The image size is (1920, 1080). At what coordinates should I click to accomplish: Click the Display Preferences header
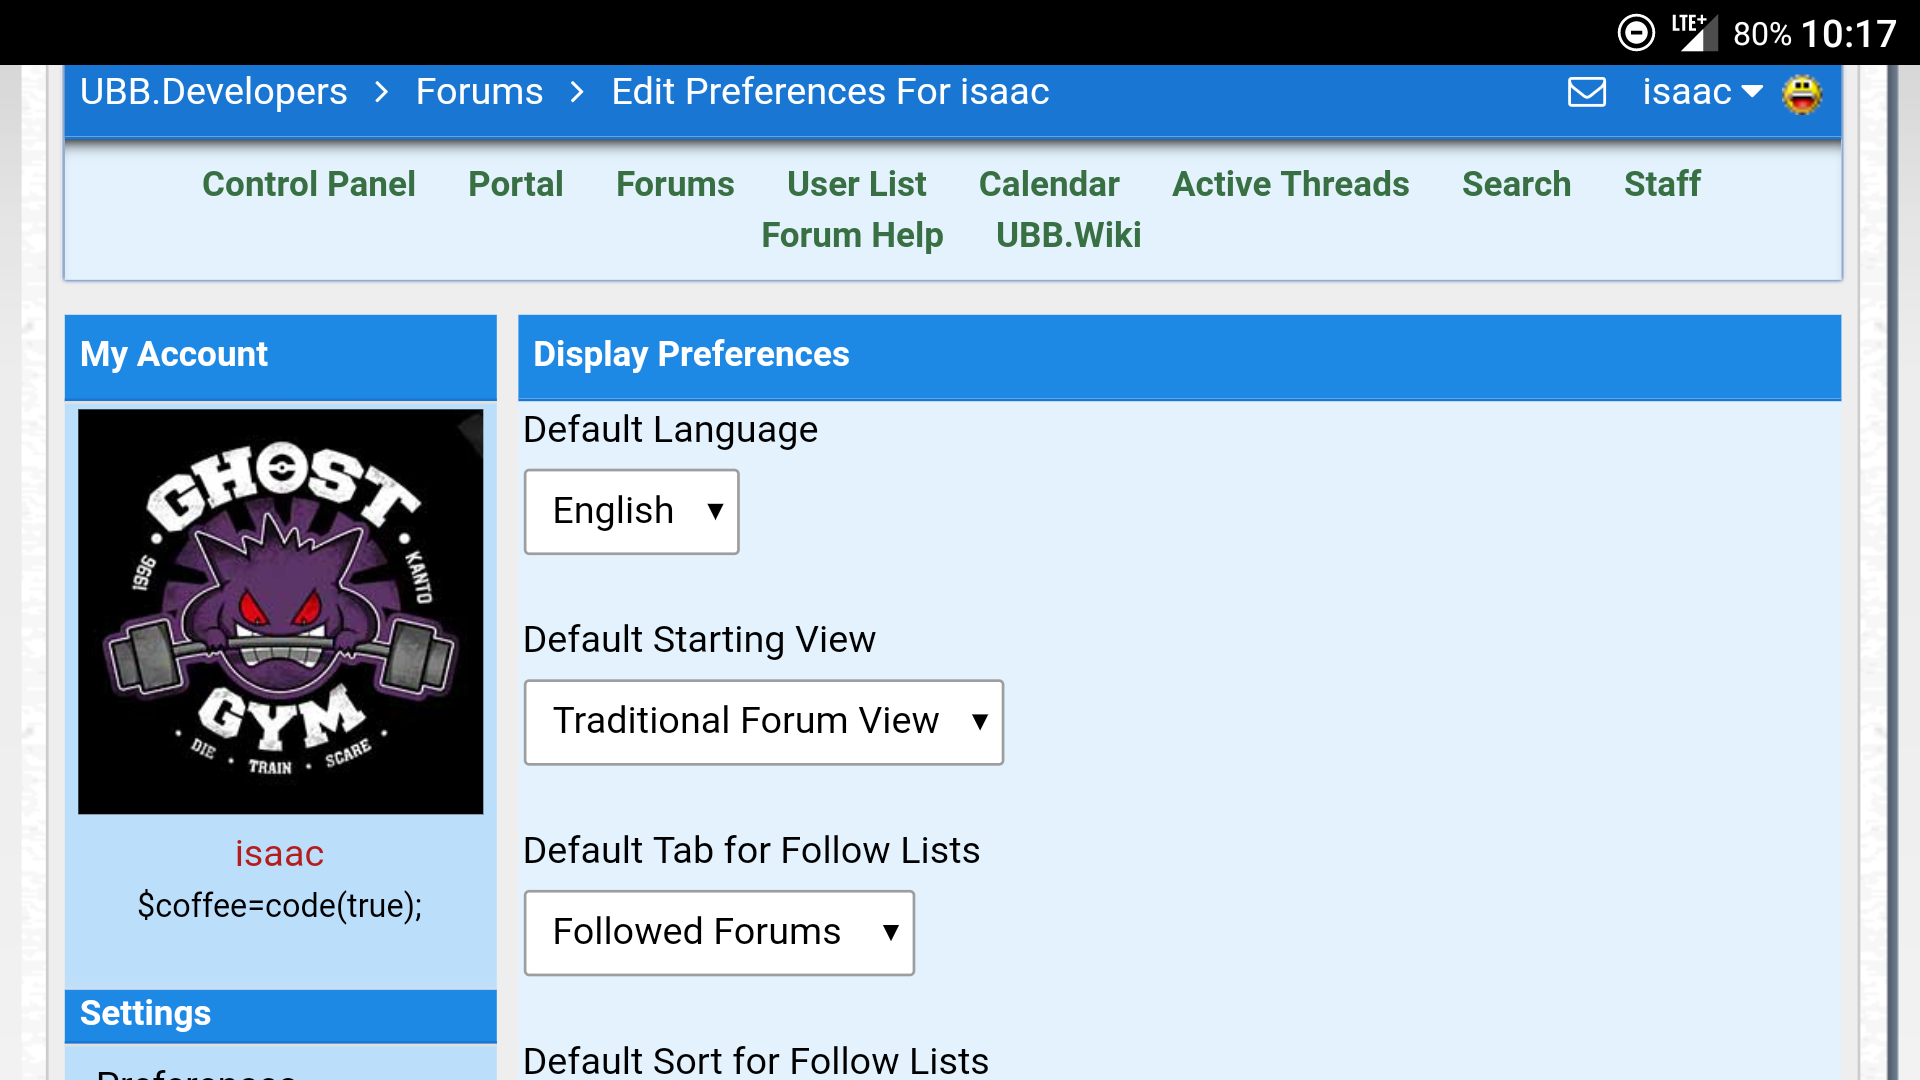click(1180, 356)
